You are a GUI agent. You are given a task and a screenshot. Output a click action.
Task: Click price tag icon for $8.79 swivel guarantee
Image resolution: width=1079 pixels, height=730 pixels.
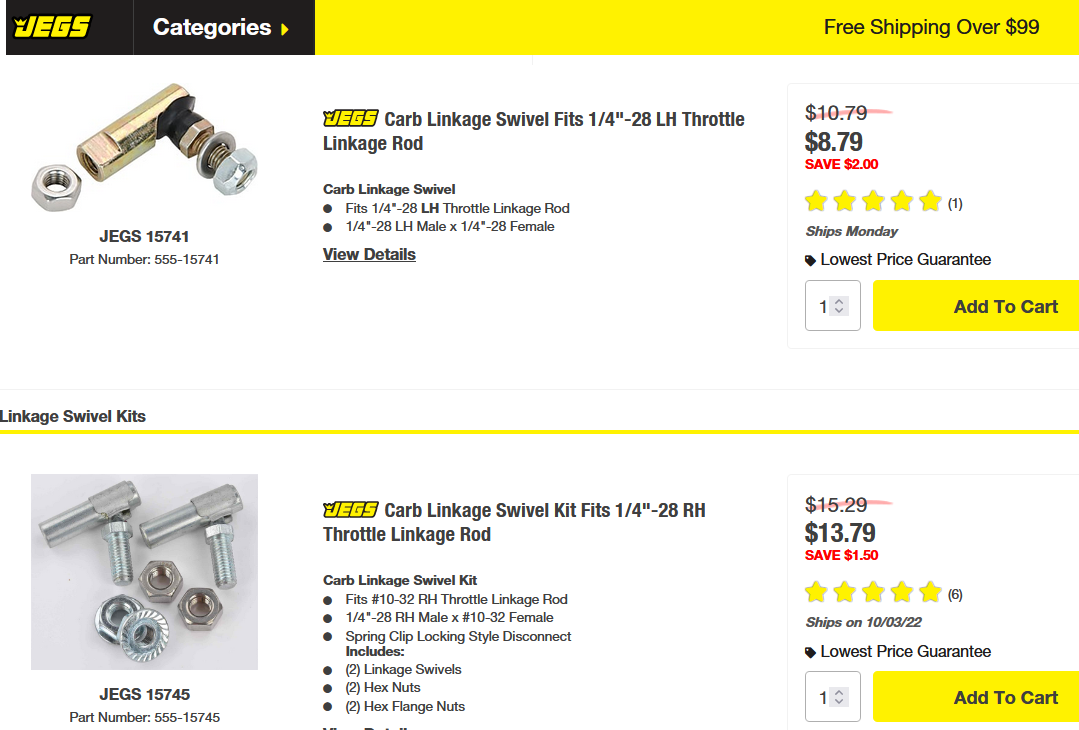(x=810, y=260)
